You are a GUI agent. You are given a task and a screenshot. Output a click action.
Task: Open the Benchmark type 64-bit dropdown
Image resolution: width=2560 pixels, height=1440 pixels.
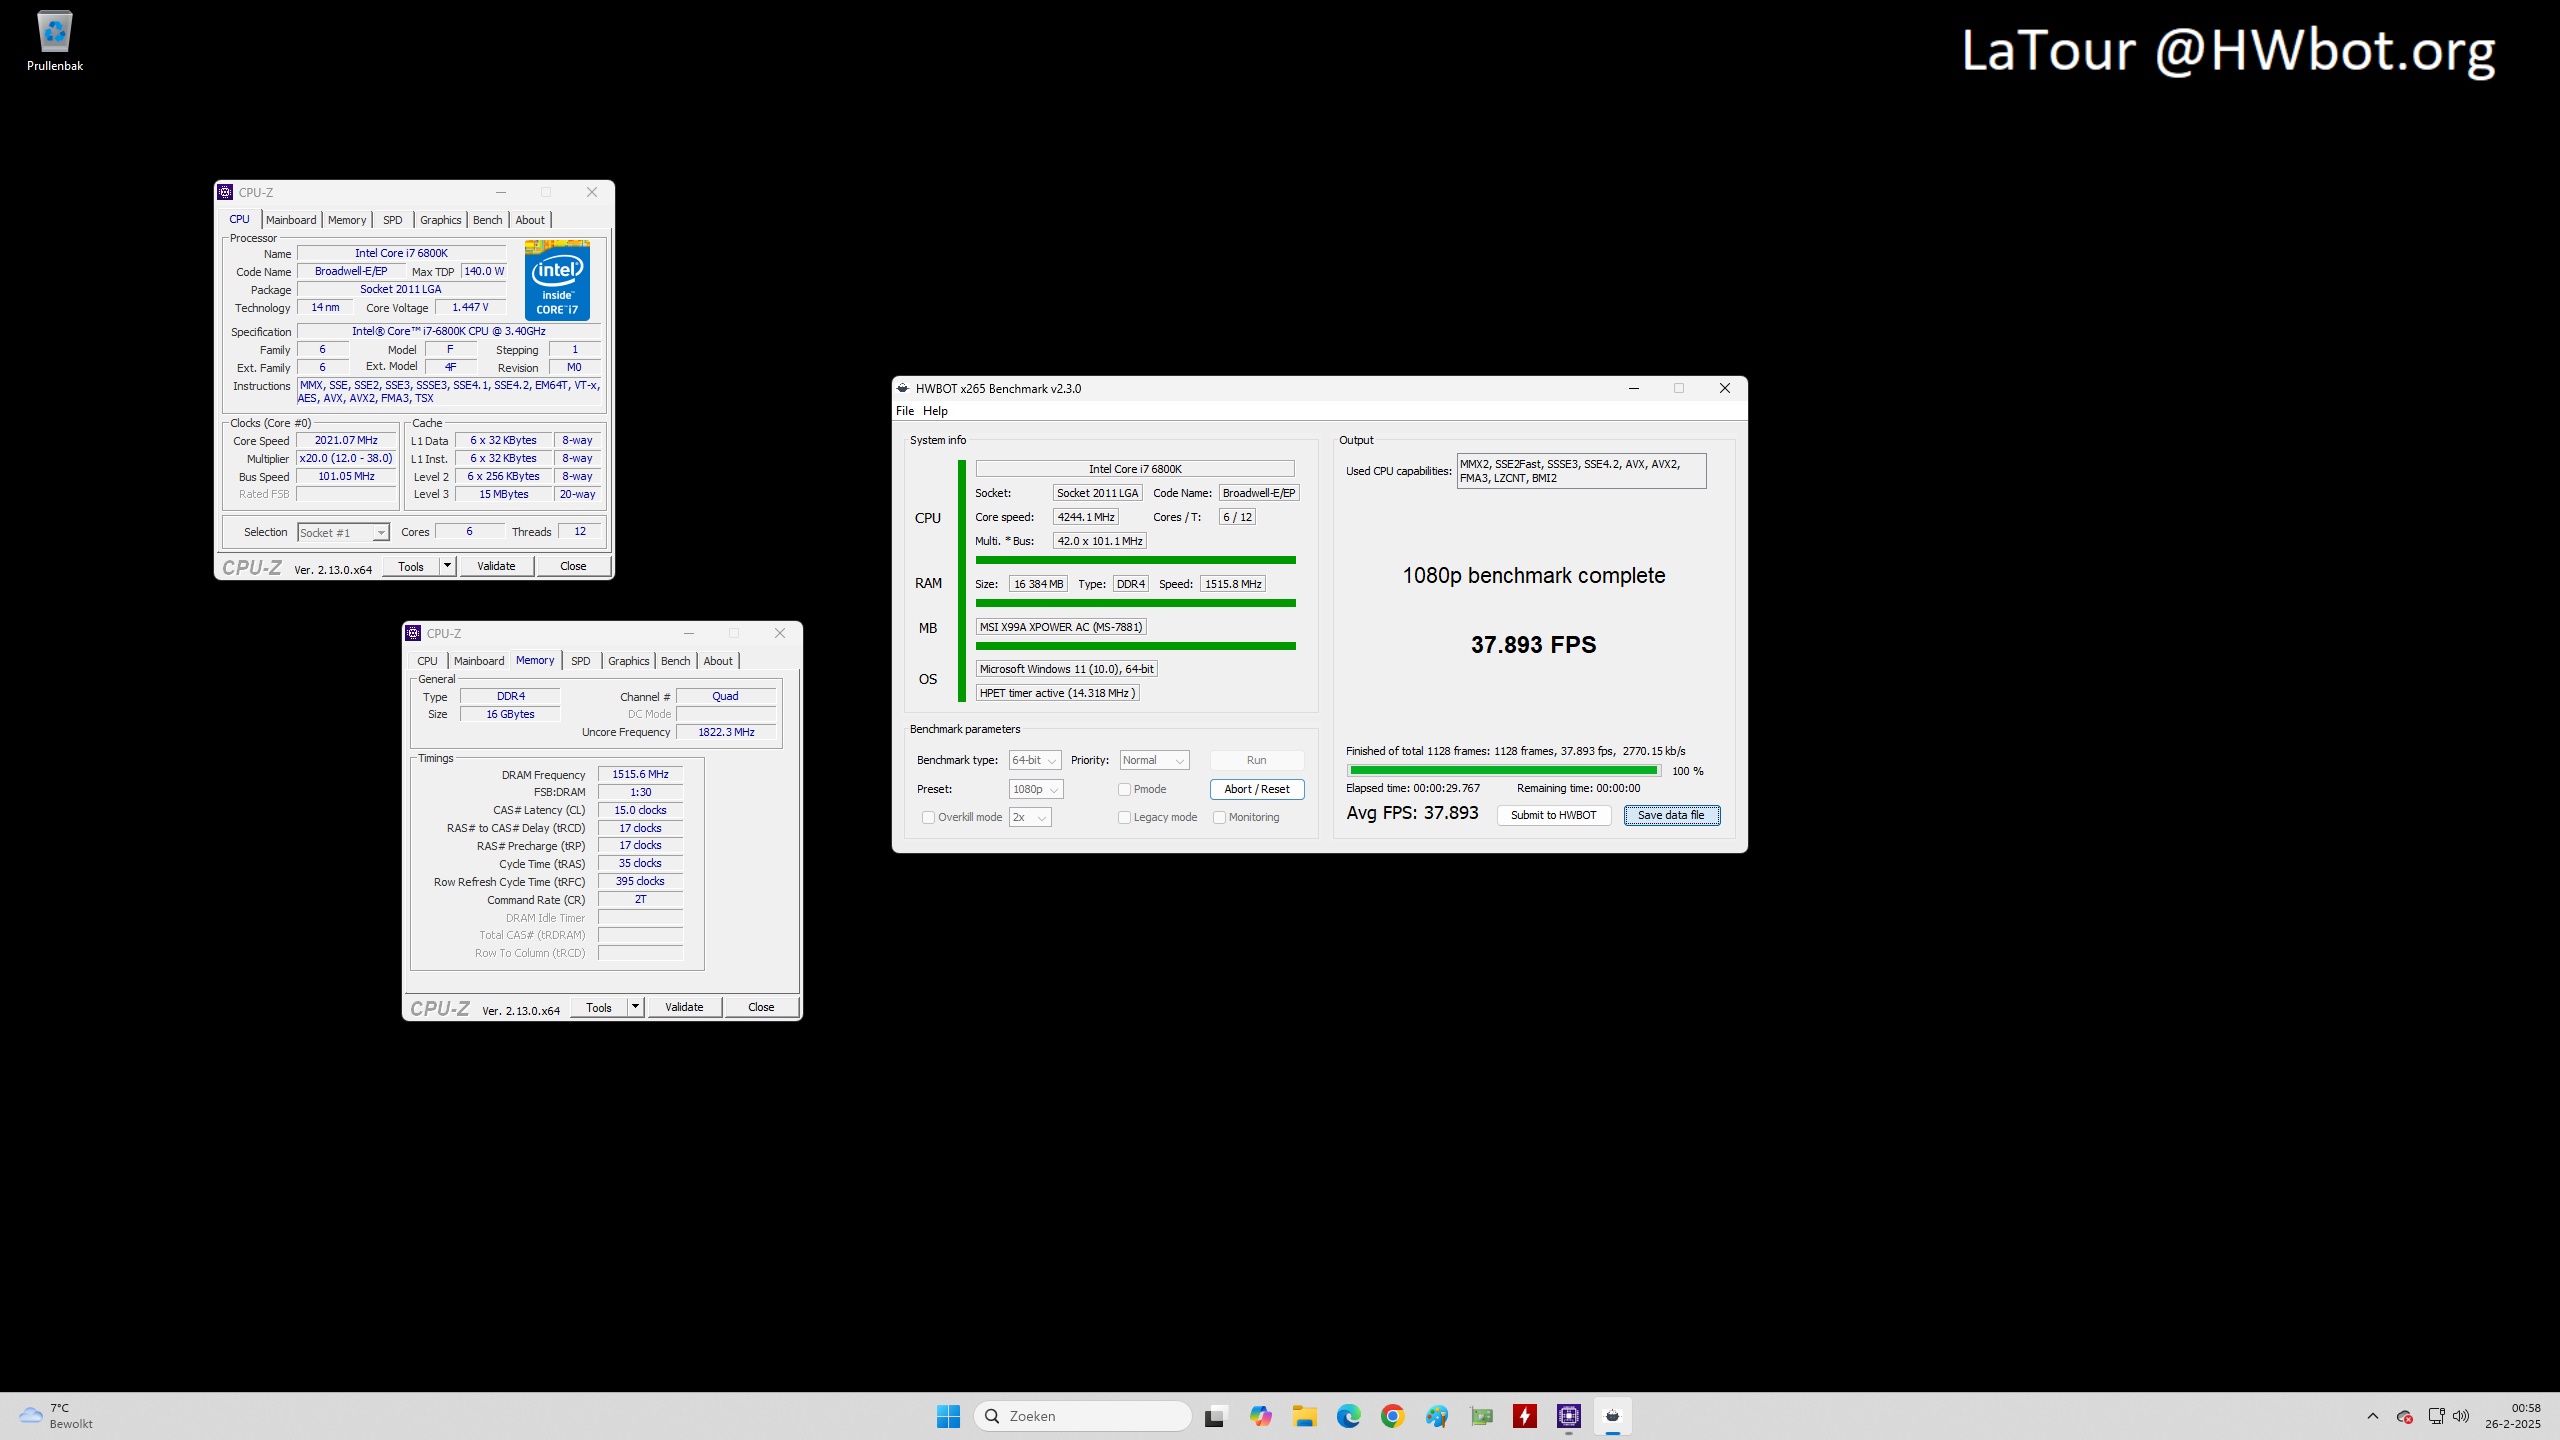point(1035,760)
